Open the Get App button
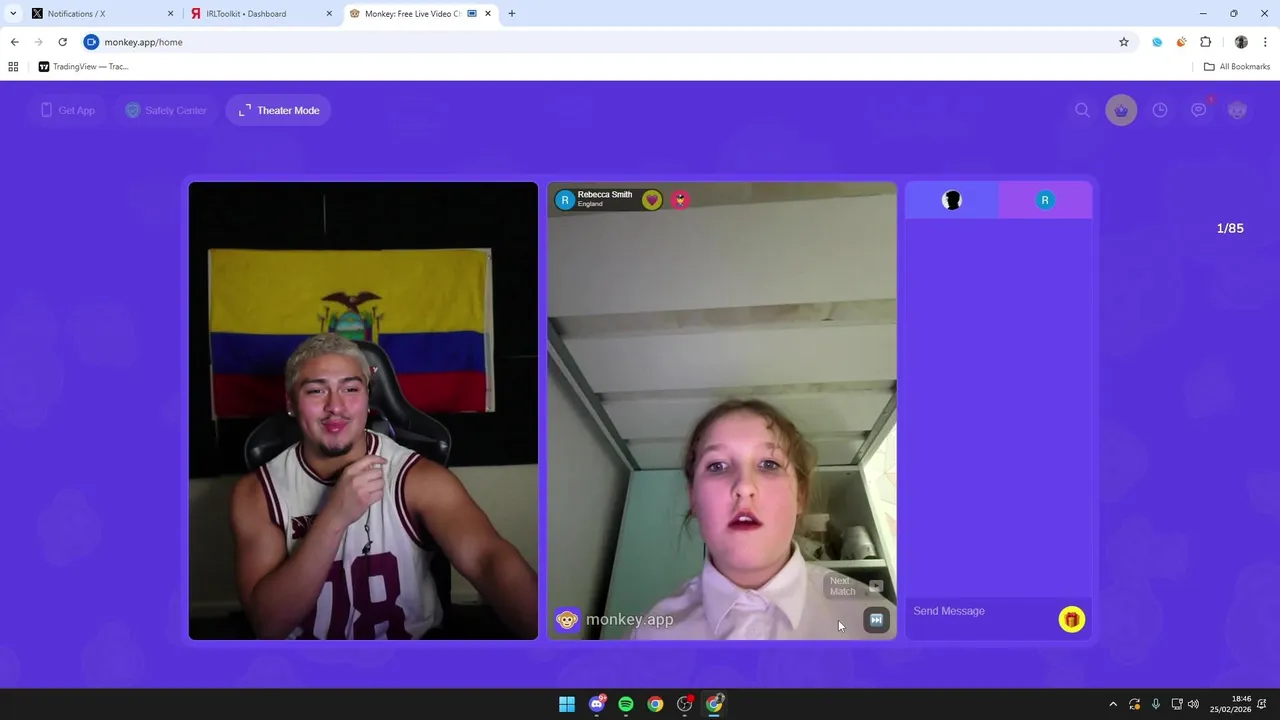The image size is (1280, 720). coord(68,110)
